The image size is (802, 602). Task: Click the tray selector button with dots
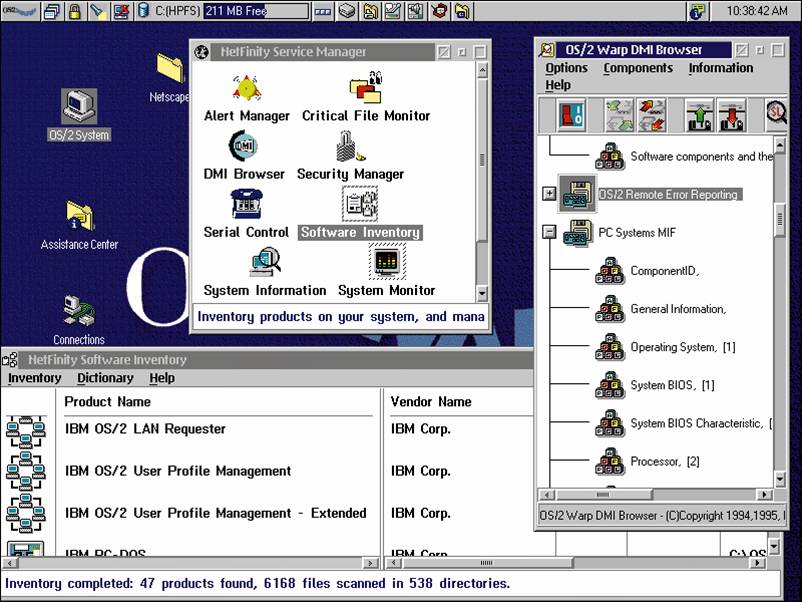[x=322, y=11]
